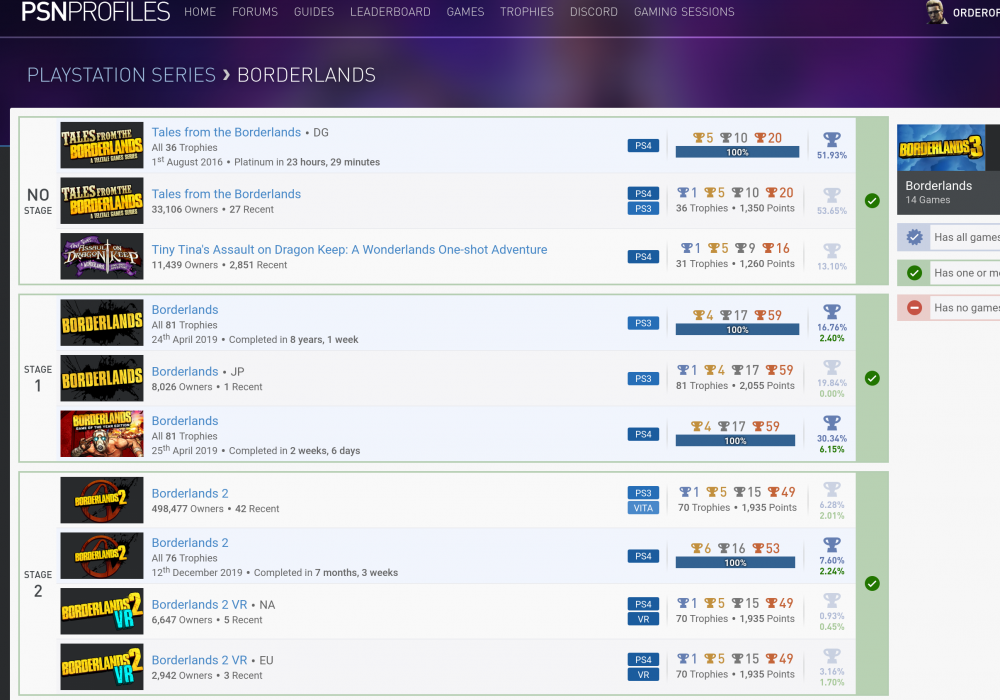Screen dimensions: 1000x700
Task: Click the ORDEROF user avatar in the top bar
Action: coord(936,12)
